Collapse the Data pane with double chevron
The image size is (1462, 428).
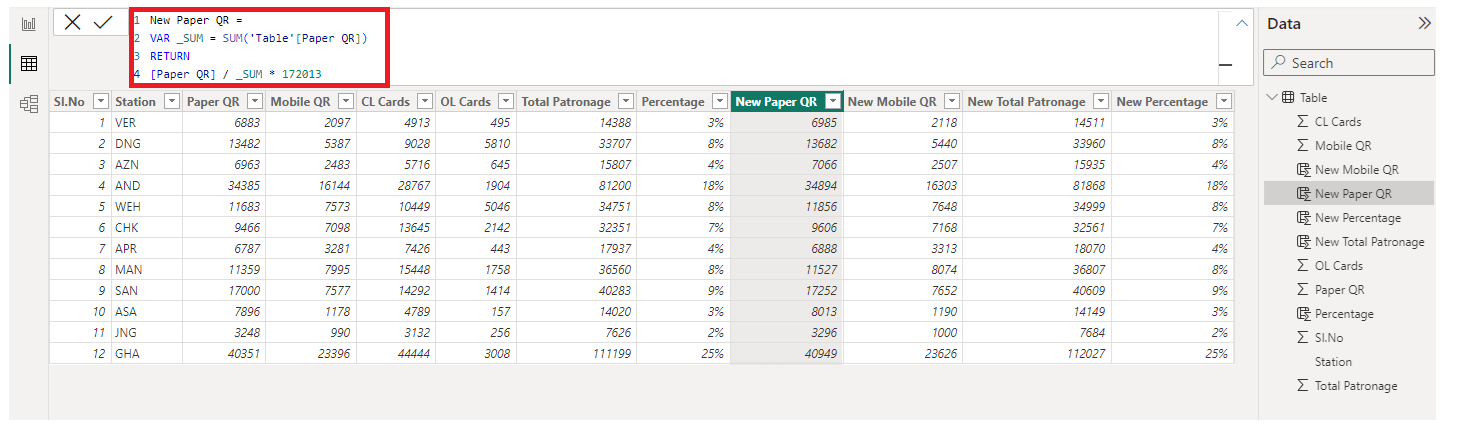1424,23
